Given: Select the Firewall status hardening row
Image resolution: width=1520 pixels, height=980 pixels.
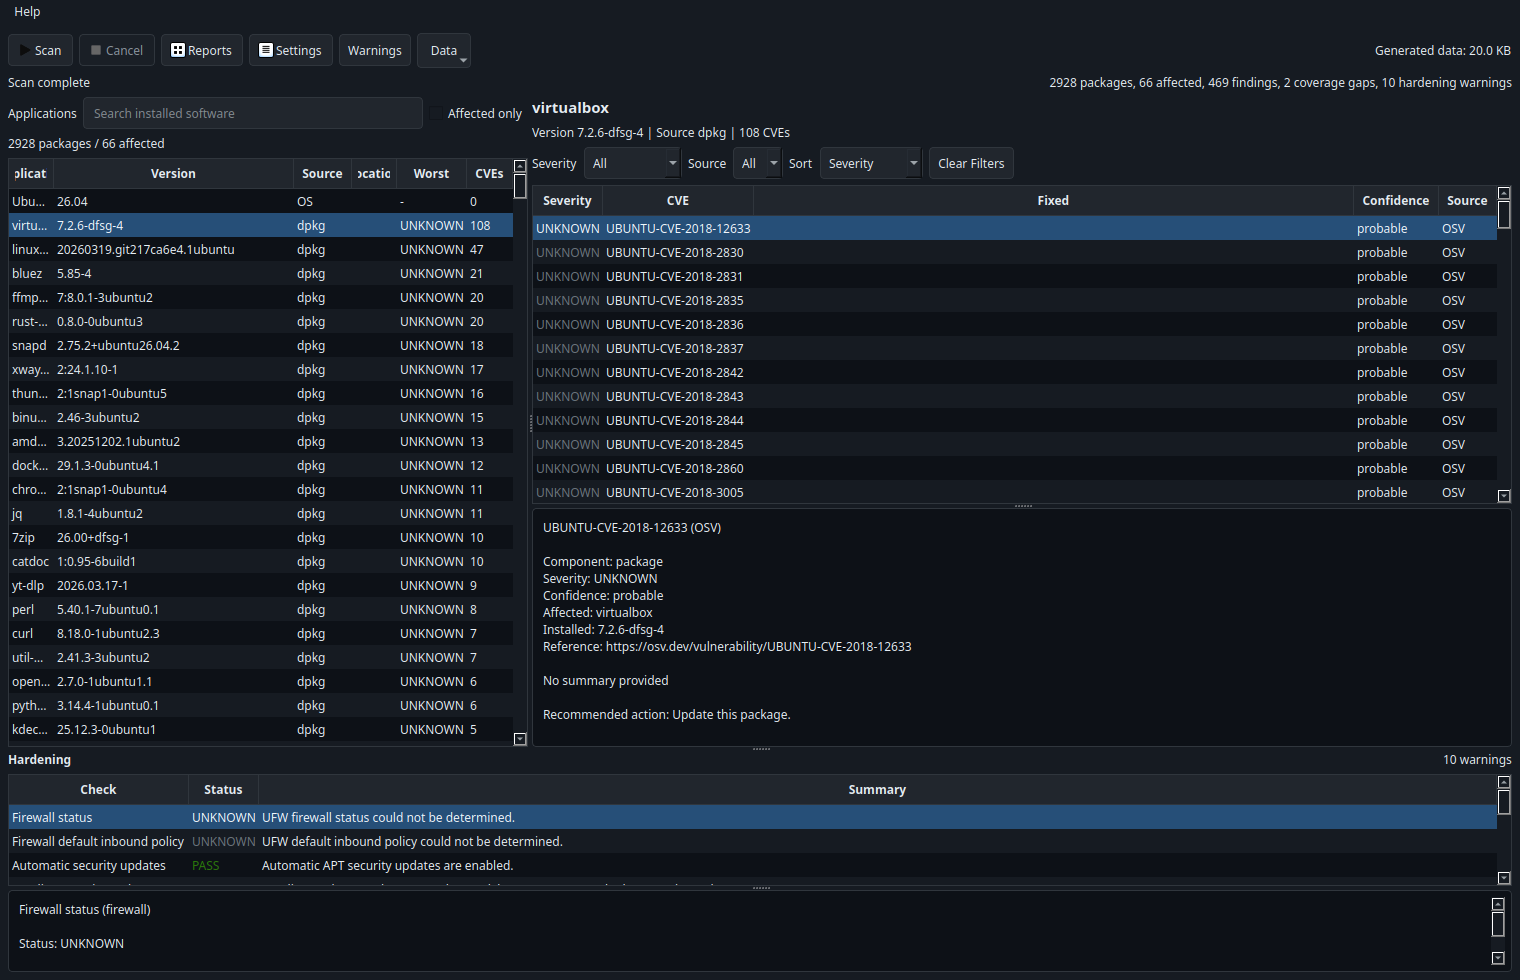Looking at the screenshot, I should [752, 817].
